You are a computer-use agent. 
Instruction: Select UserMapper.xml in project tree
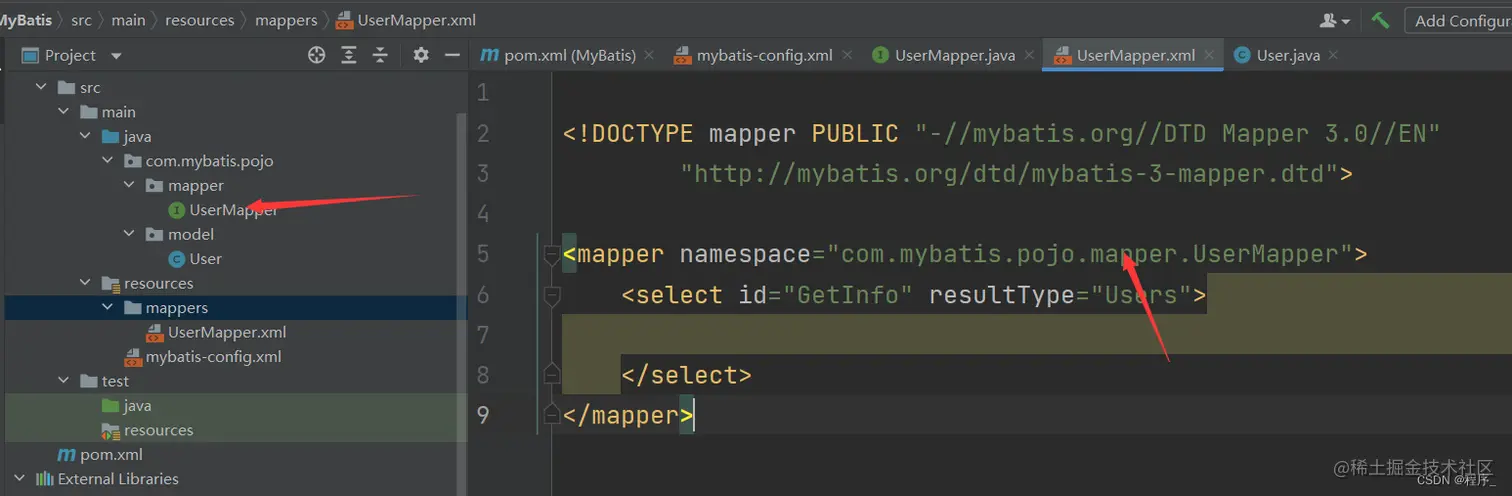[x=216, y=332]
